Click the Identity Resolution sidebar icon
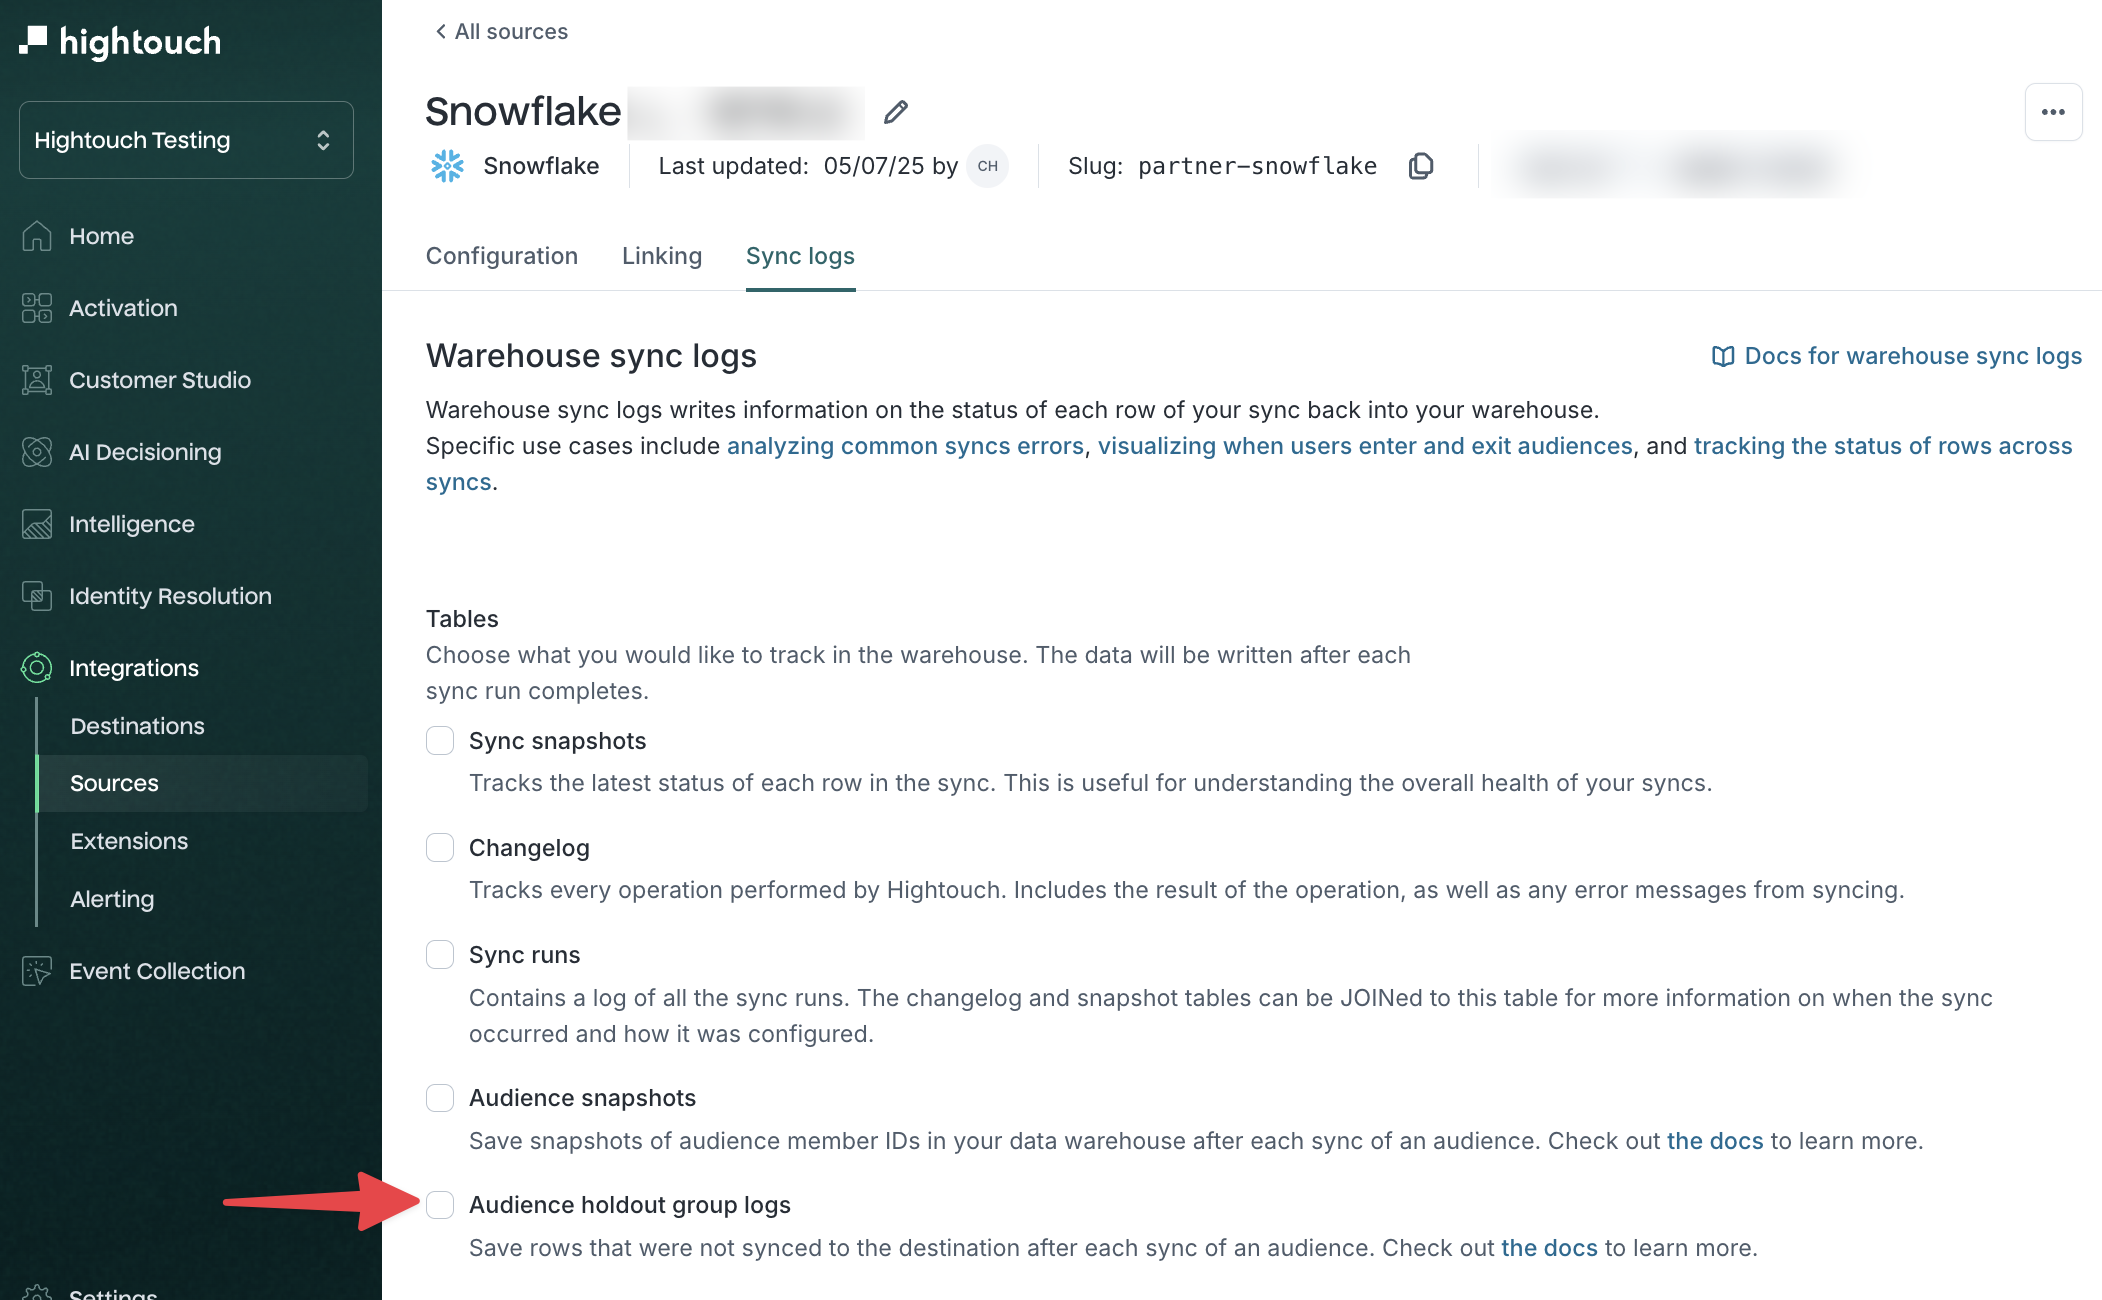This screenshot has height=1300, width=2102. point(37,596)
